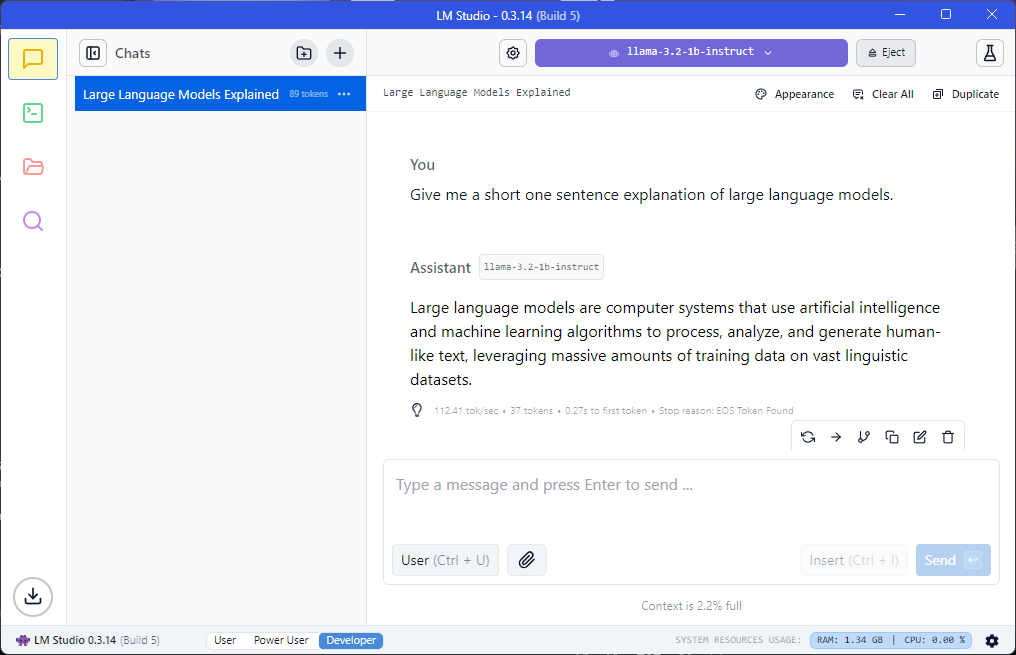Screen dimensions: 1016x655
Task: Click the message input field
Action: pyautogui.click(x=650, y=485)
